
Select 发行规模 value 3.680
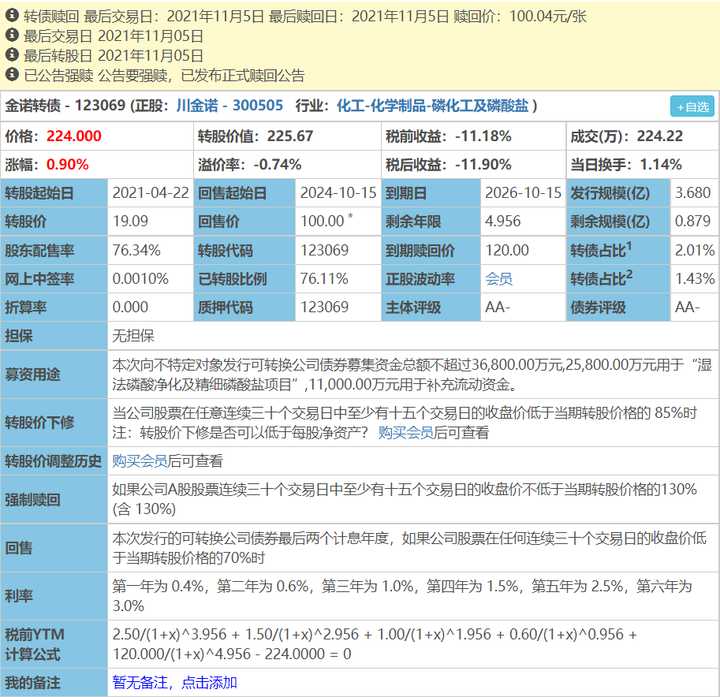click(693, 193)
